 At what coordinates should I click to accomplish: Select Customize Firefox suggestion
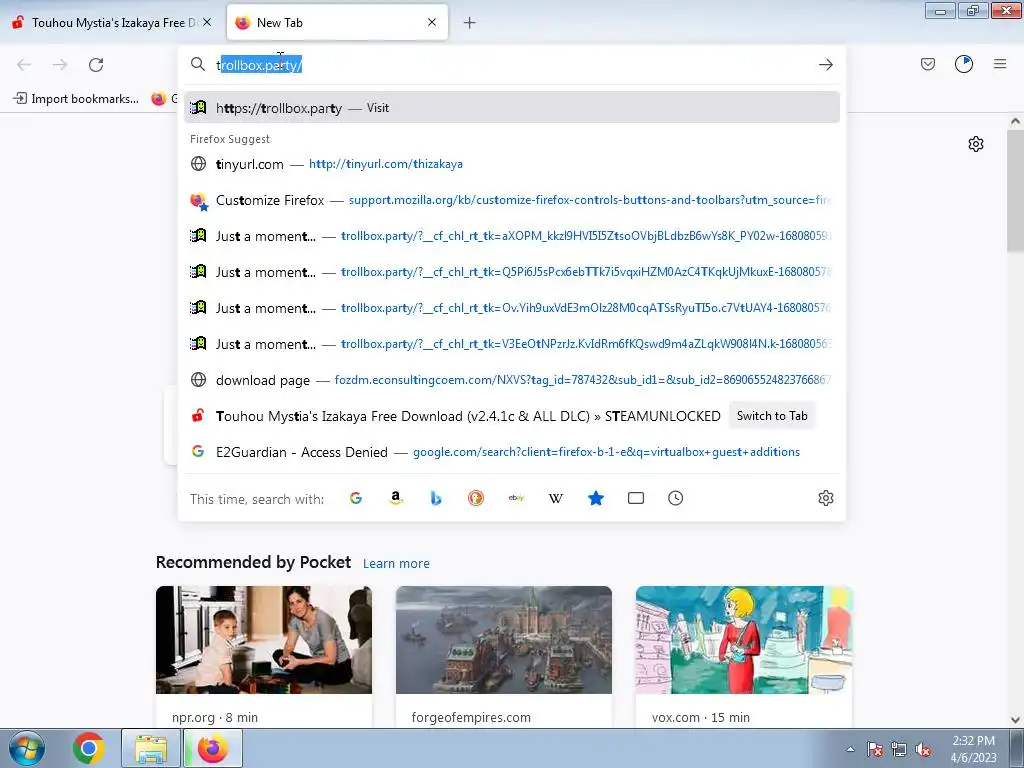pos(512,200)
